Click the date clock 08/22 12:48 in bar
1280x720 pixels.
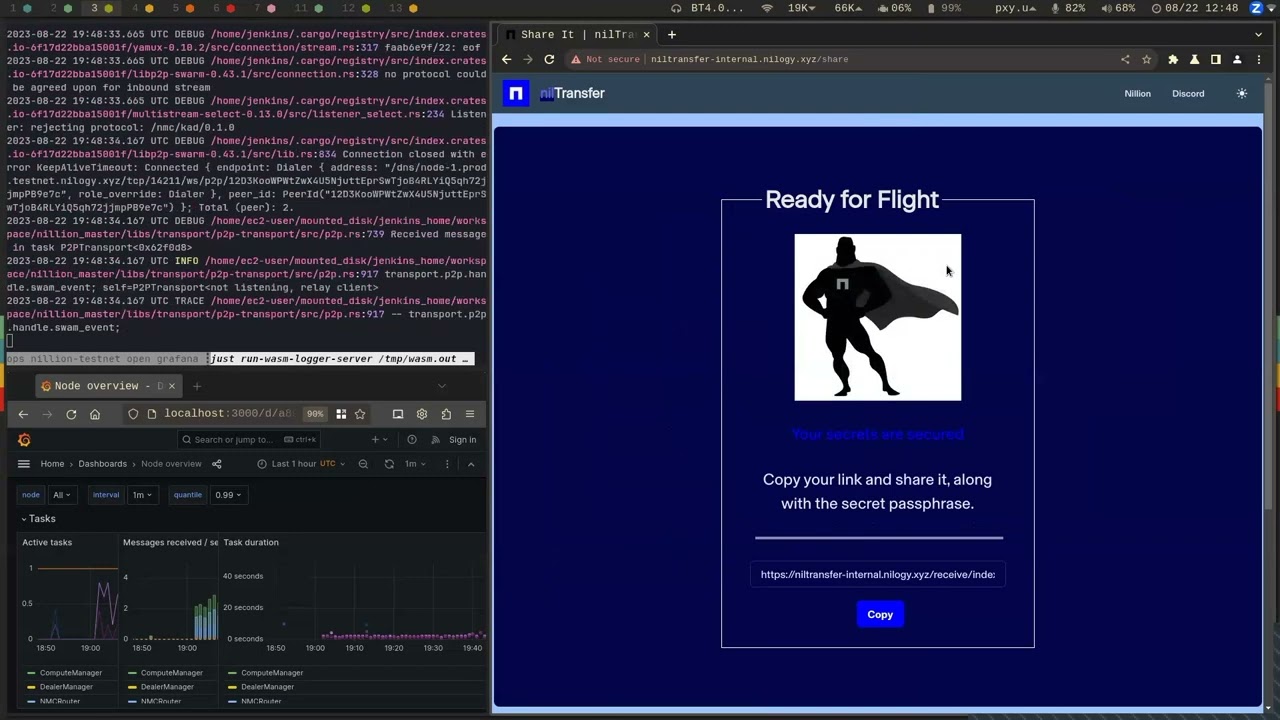[1195, 8]
